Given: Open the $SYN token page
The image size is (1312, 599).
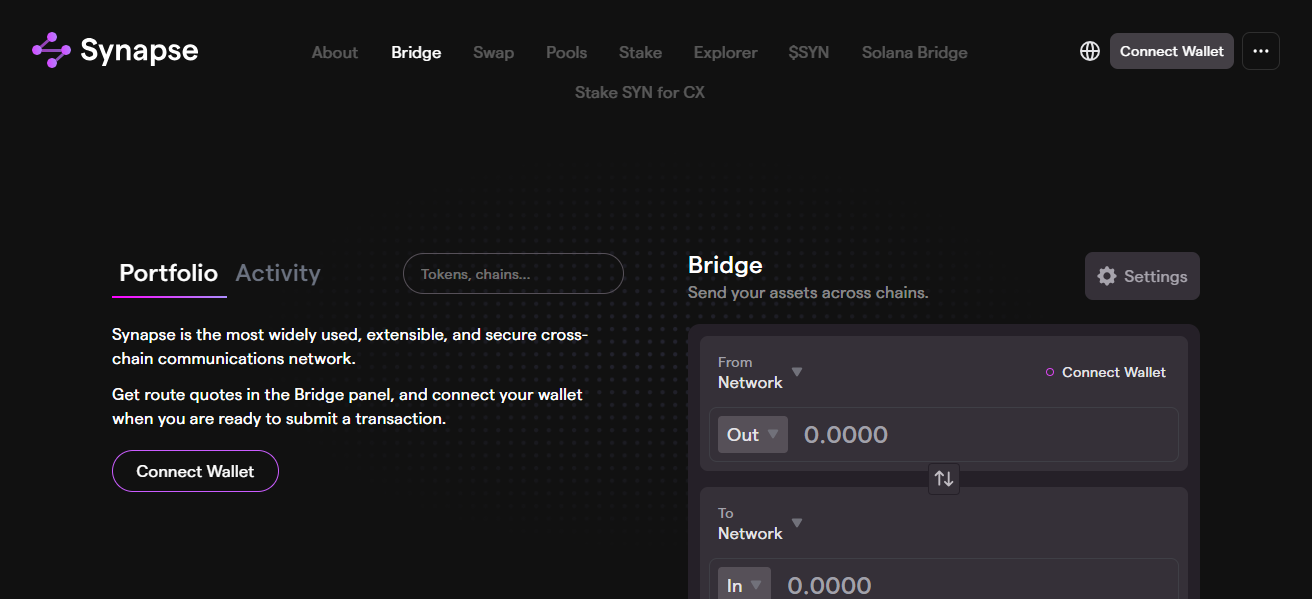Looking at the screenshot, I should [x=808, y=52].
